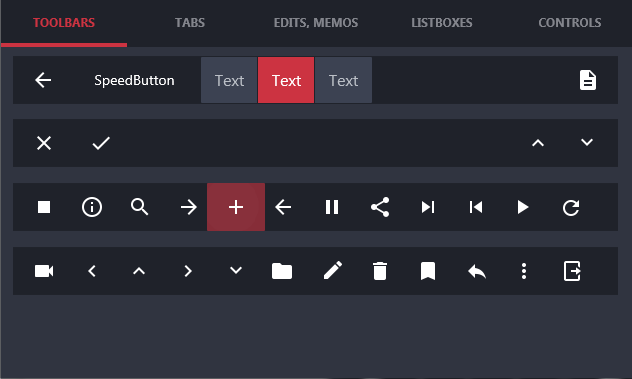Select the red highlighted Text segment
632x379 pixels.
tap(286, 80)
